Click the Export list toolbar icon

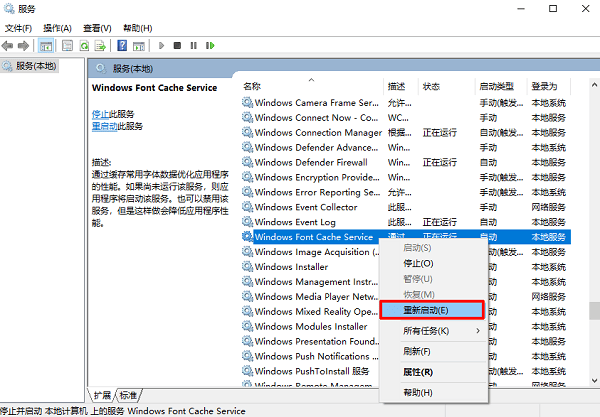pyautogui.click(x=100, y=46)
